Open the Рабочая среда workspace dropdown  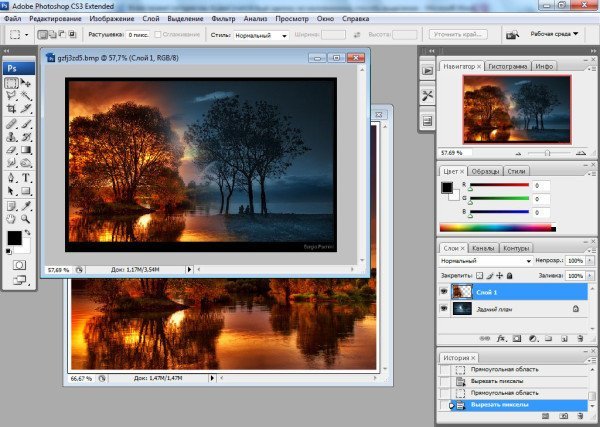(554, 34)
